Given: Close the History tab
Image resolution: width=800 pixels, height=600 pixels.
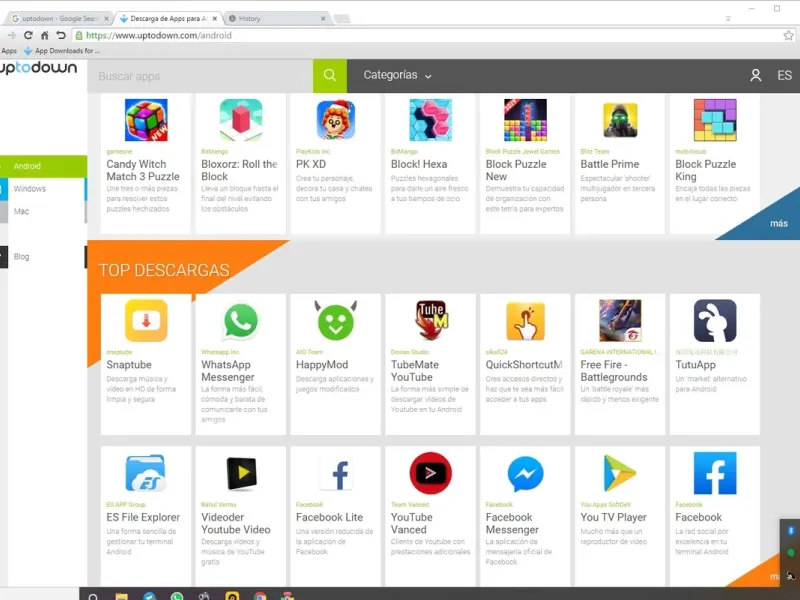Looking at the screenshot, I should coord(323,18).
